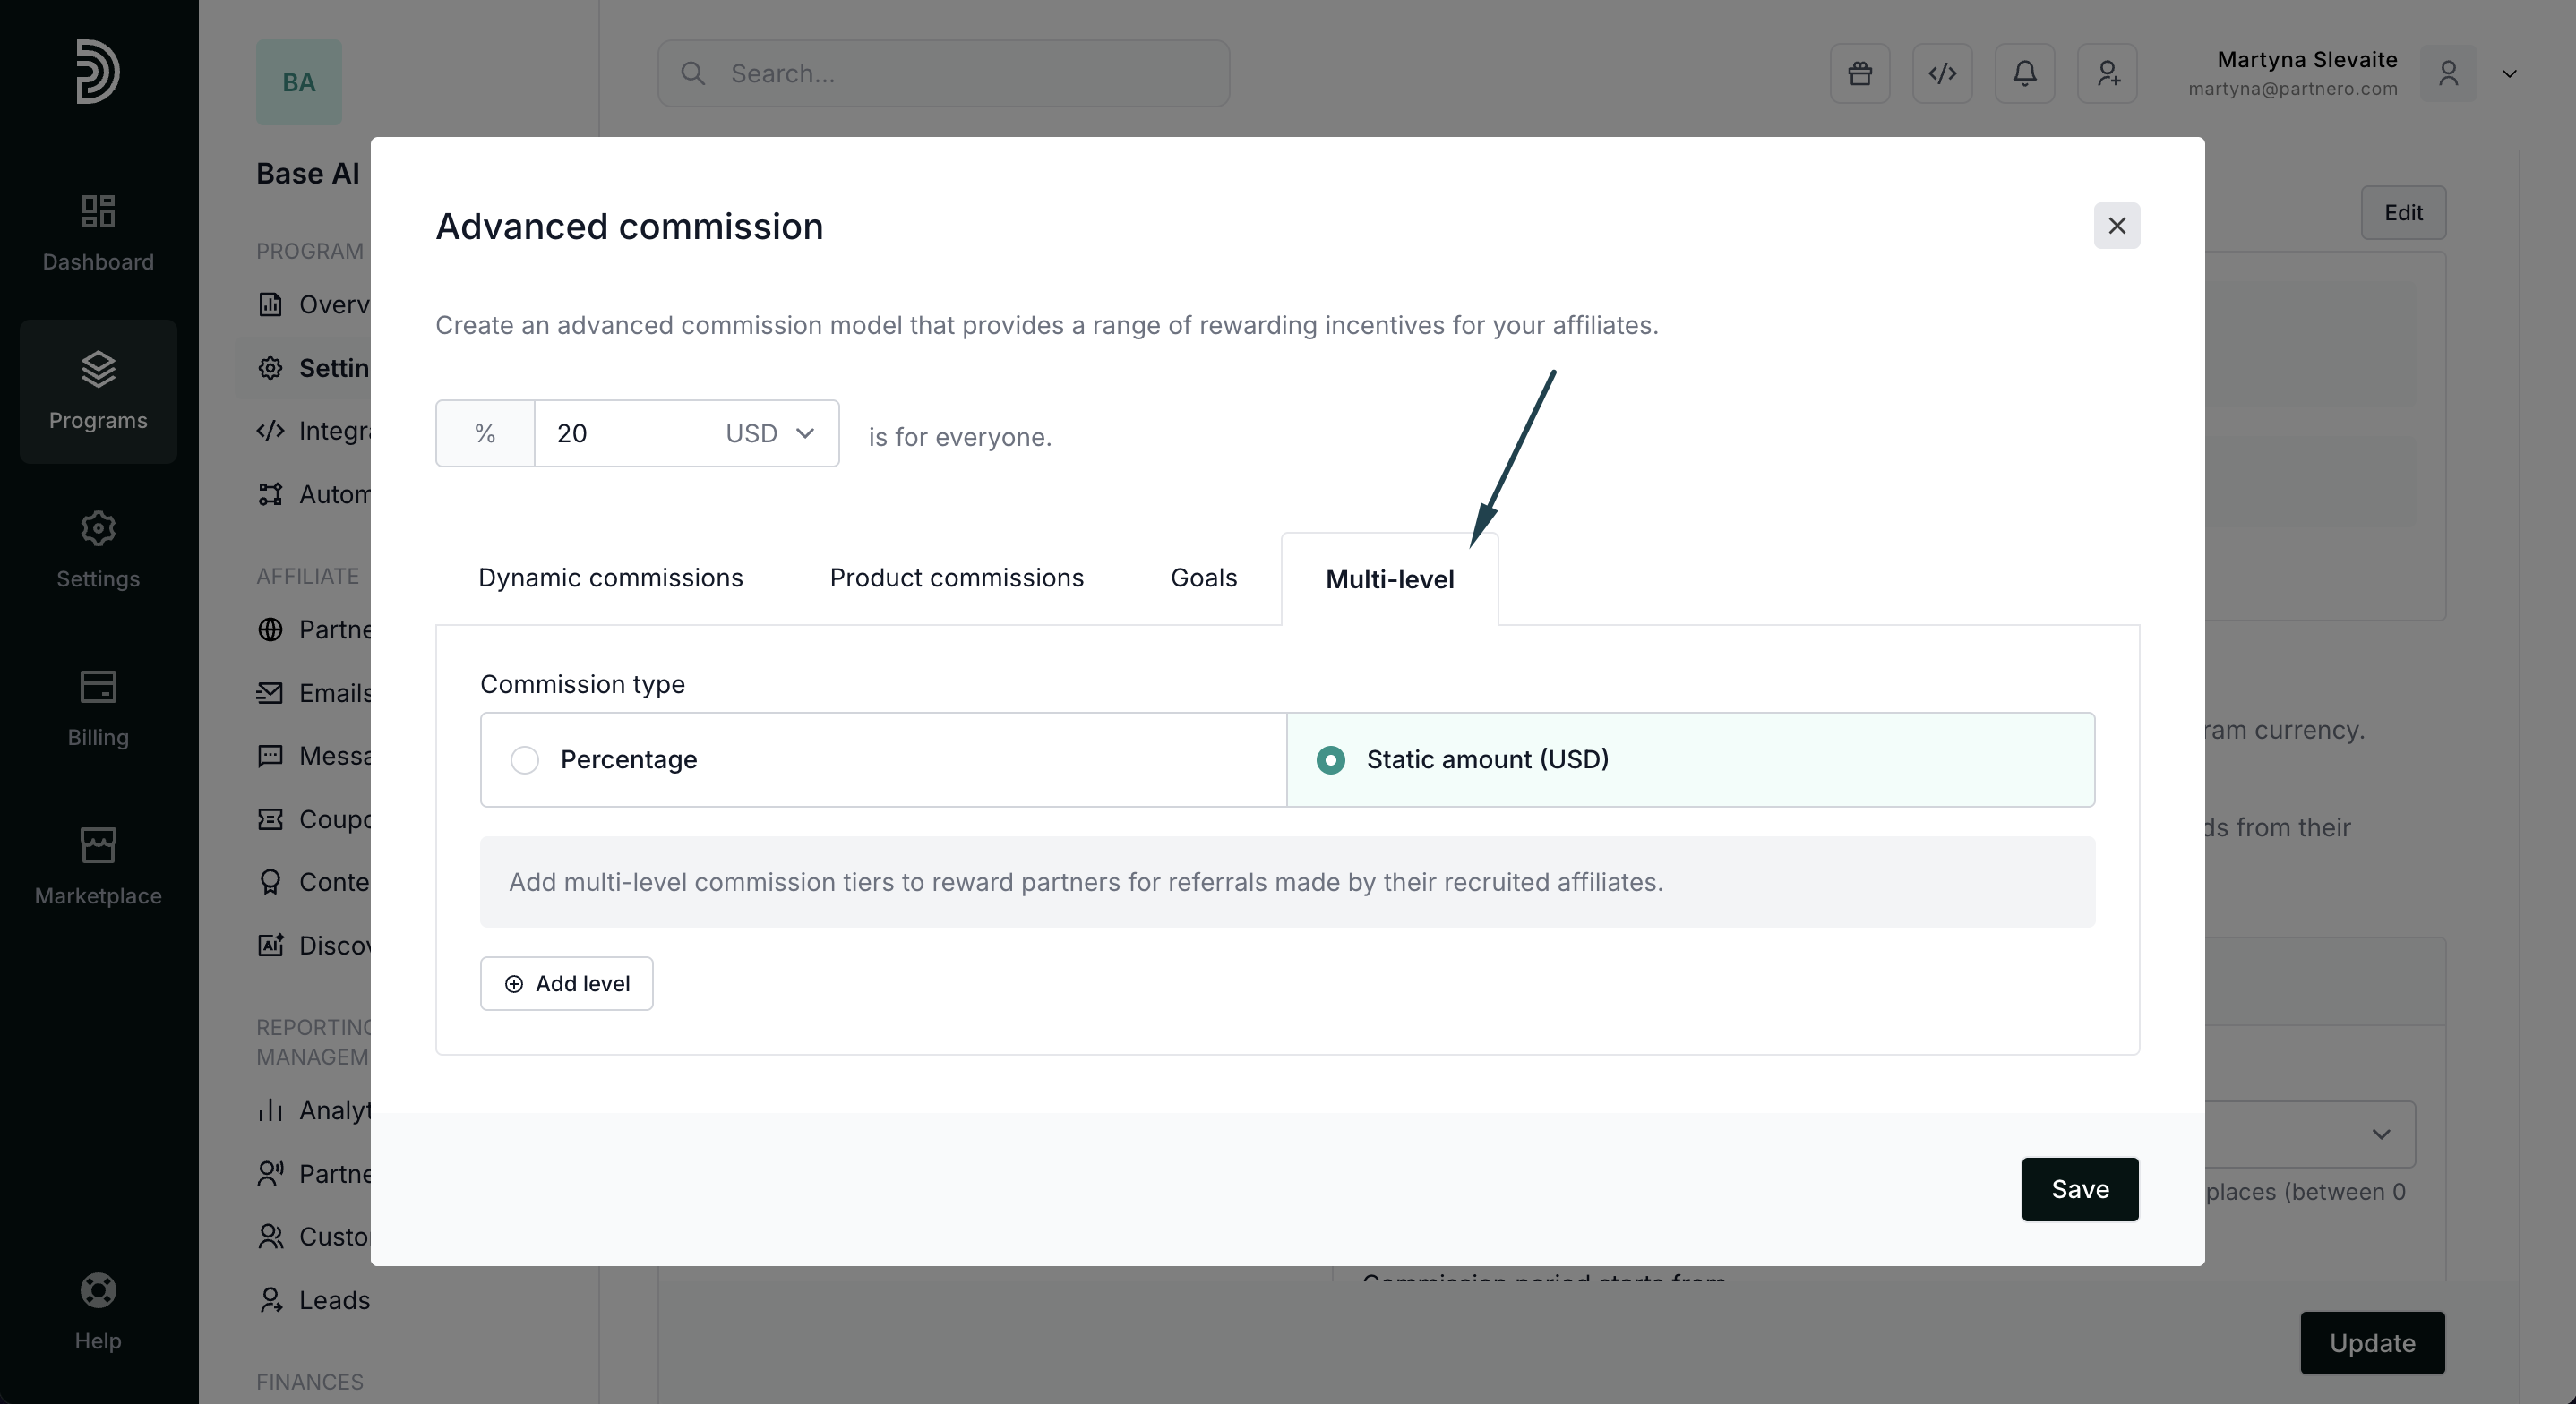
Task: Click the commission value field showing 20
Action: click(x=620, y=433)
